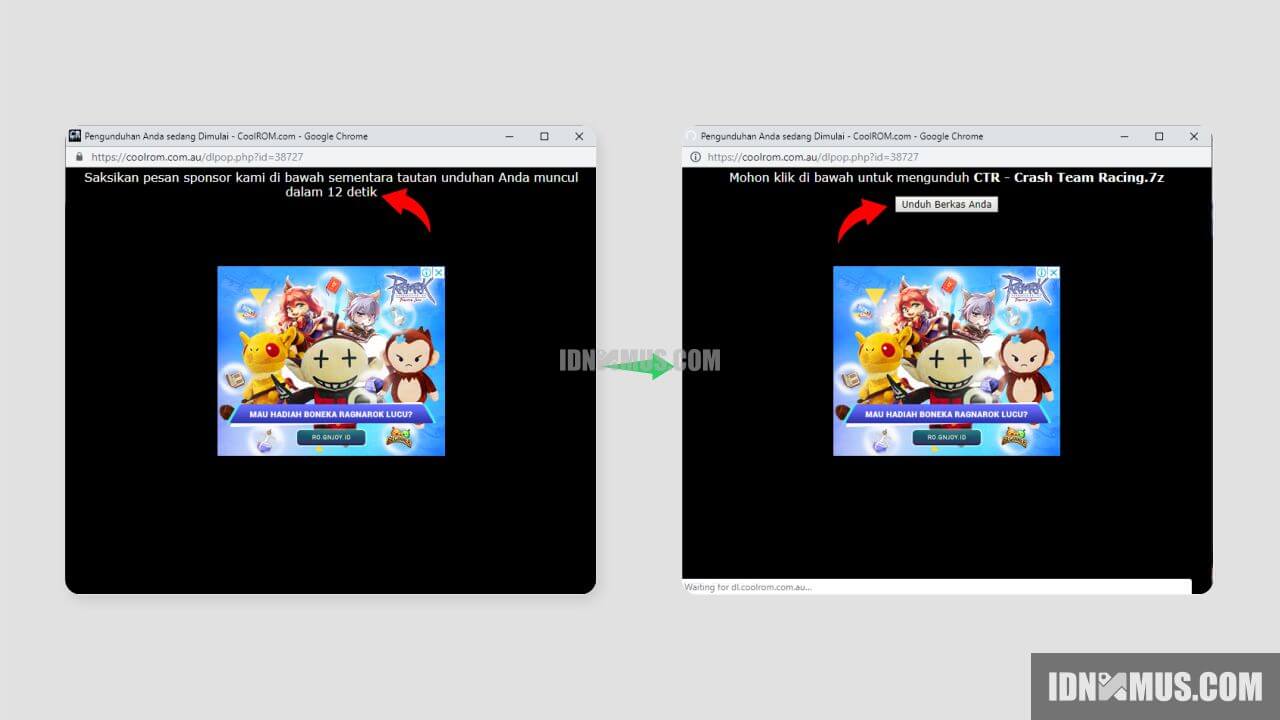Click 'MAU HADIAH BONEKA RAGNAROK LUCU?' in left ad
The image size is (1280, 720).
pos(331,414)
